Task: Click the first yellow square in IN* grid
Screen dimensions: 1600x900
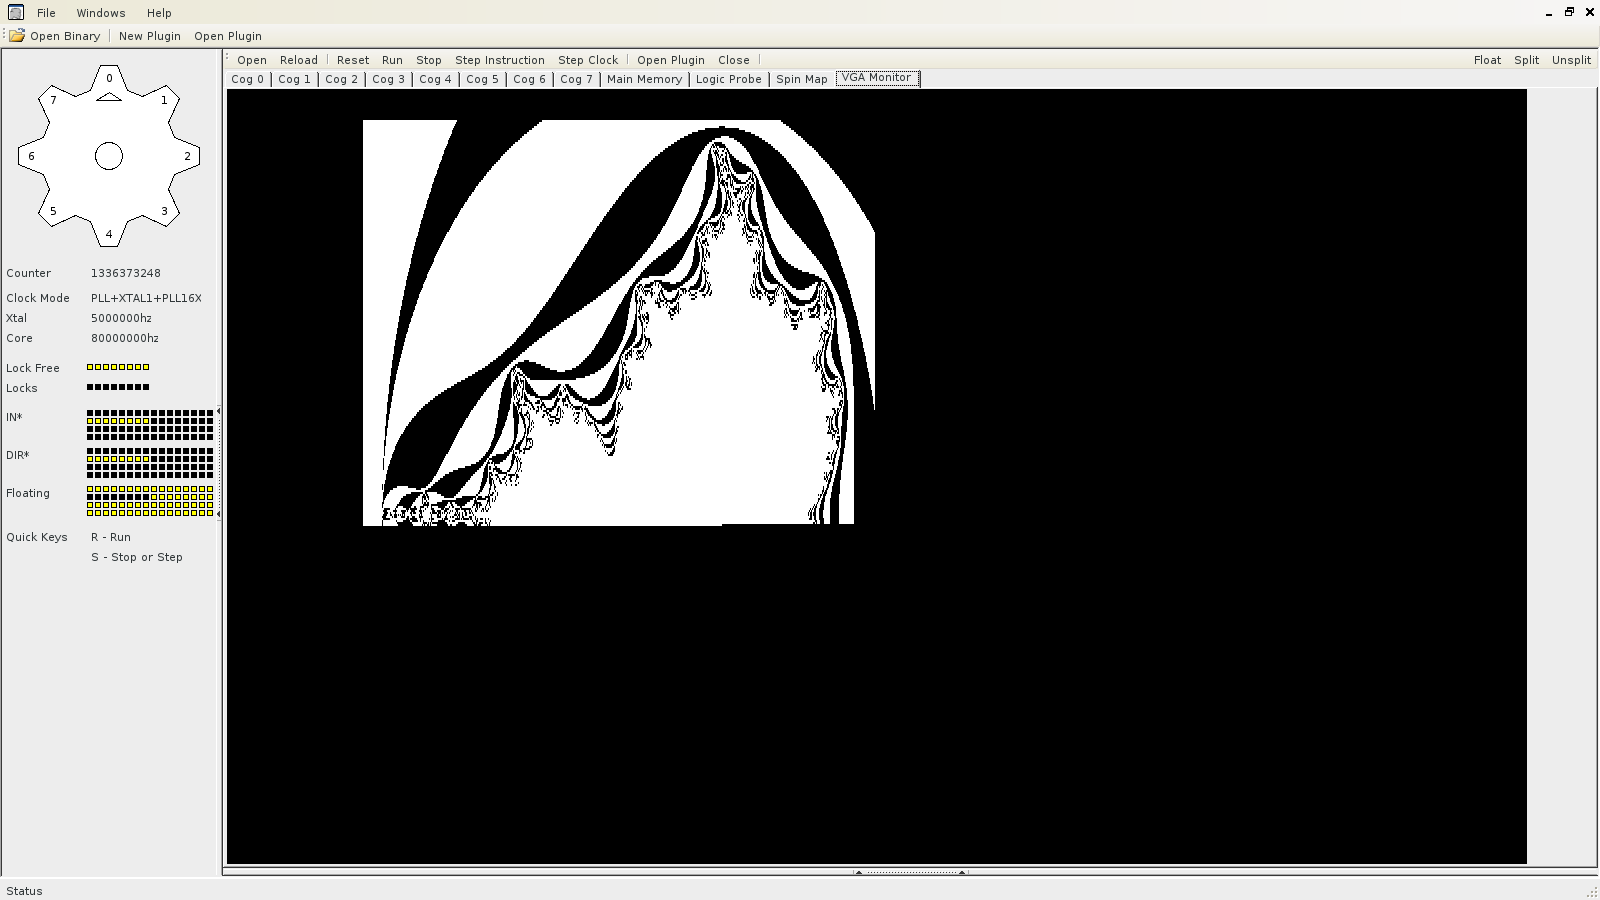Action: pyautogui.click(x=90, y=421)
